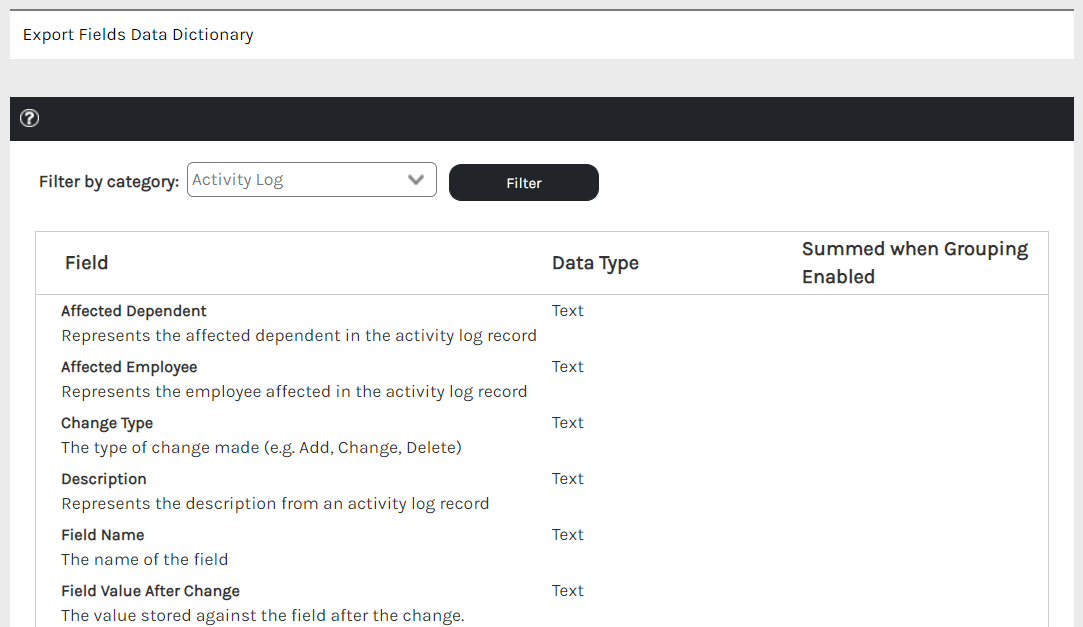Click the Field Value After Change entry

coord(150,591)
